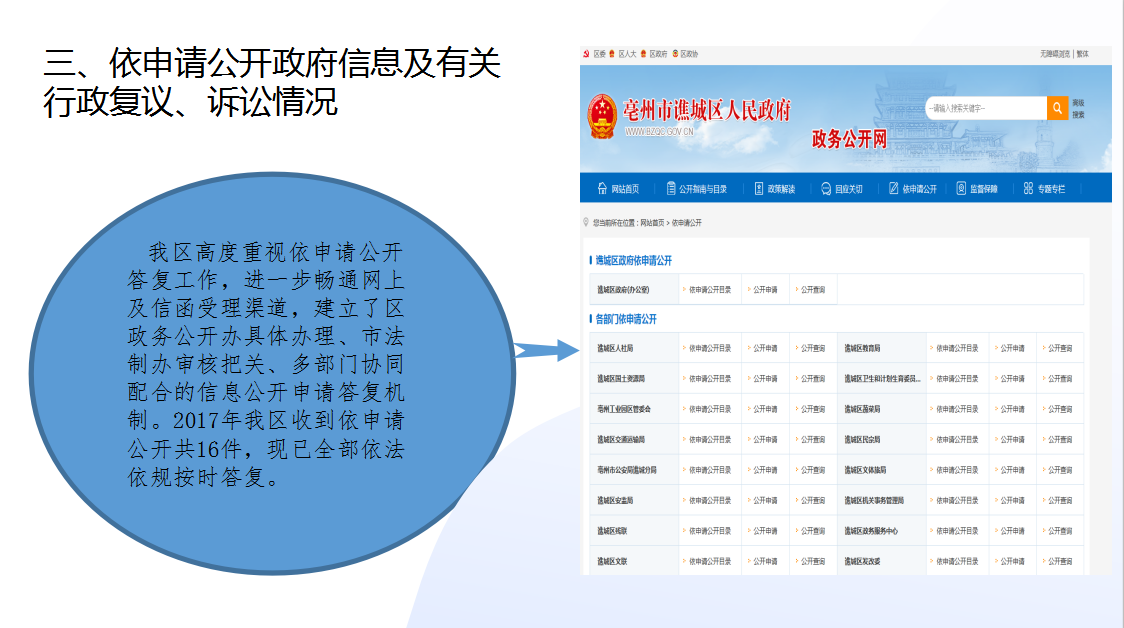Open 公开查询 for 谯城区机关事务管理局
The image size is (1124, 628).
(x=1060, y=500)
